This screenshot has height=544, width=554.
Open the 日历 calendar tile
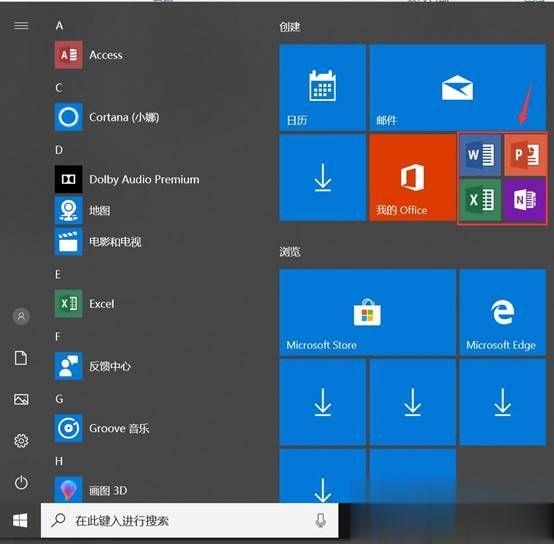pyautogui.click(x=323, y=87)
